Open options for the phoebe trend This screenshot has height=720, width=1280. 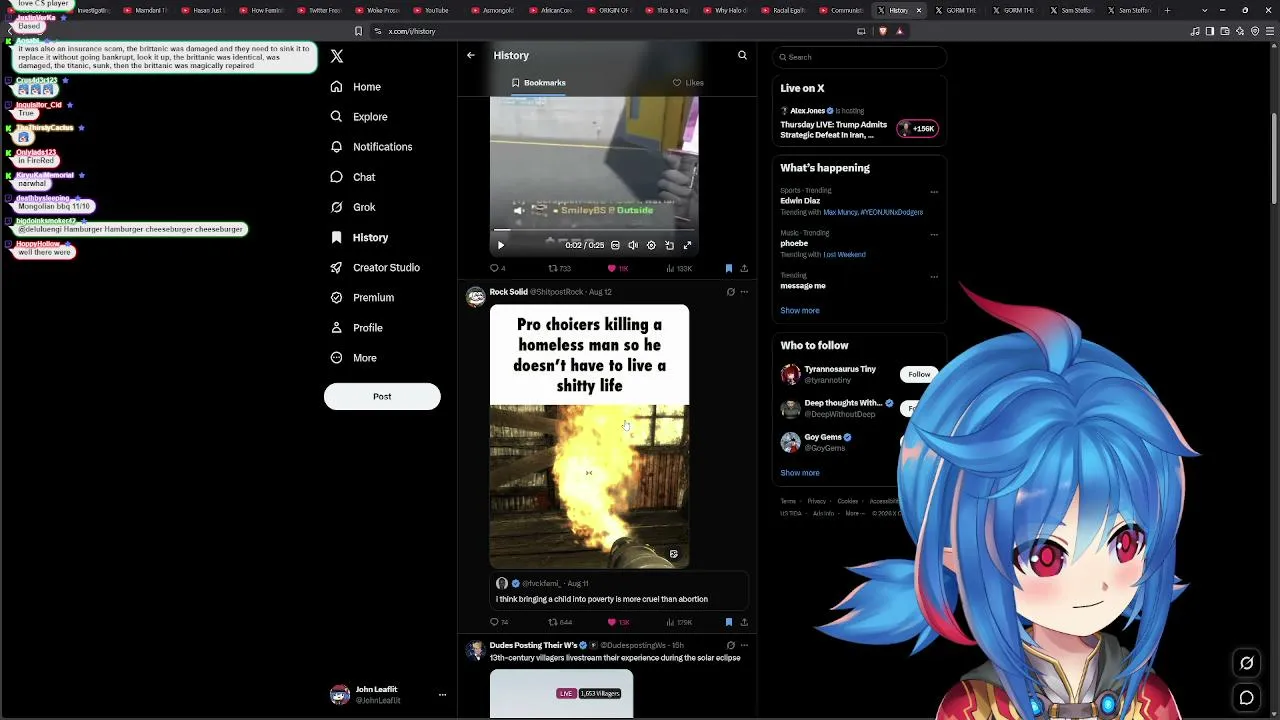[934, 234]
